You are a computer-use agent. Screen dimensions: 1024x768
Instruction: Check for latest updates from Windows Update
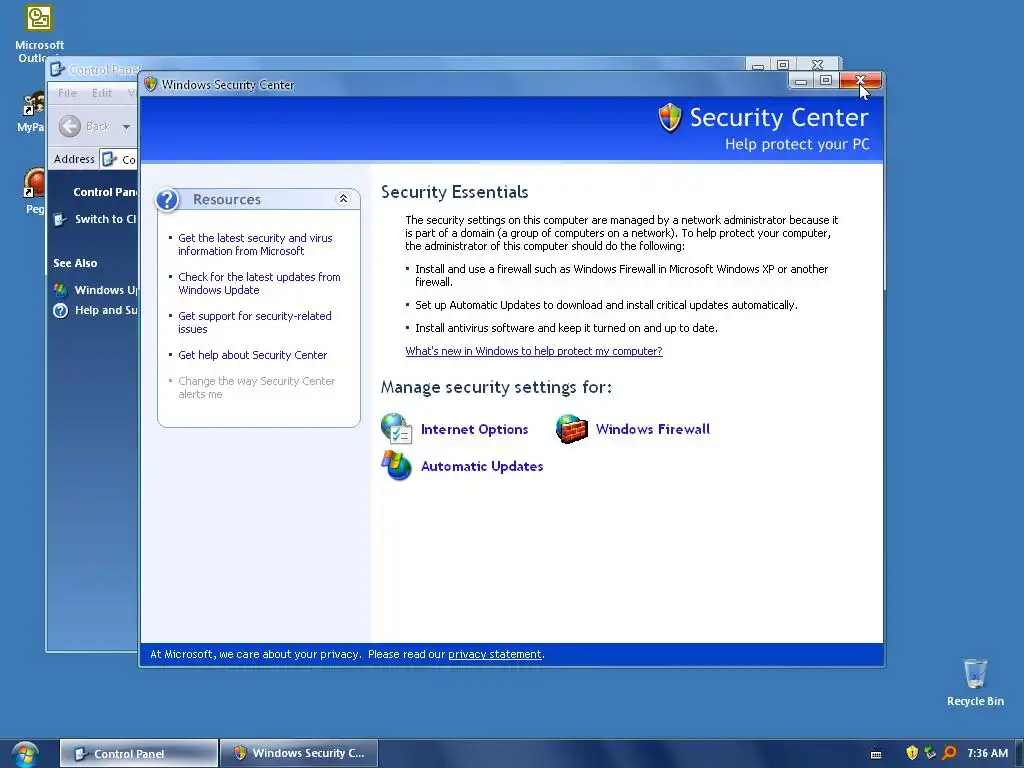pos(259,283)
